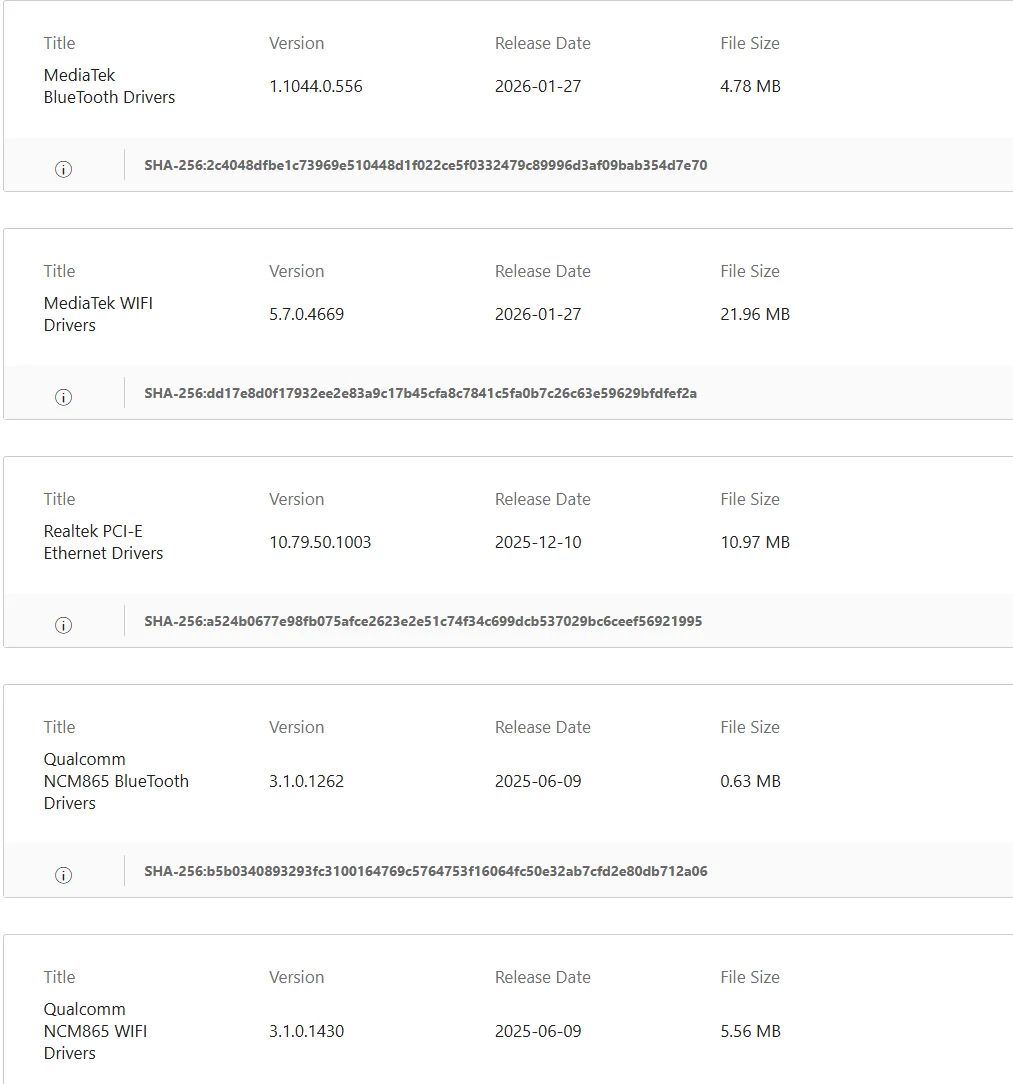Click MediaTek BlueTooth Drivers title
Screen dimensions: 1013x1084
tap(109, 86)
